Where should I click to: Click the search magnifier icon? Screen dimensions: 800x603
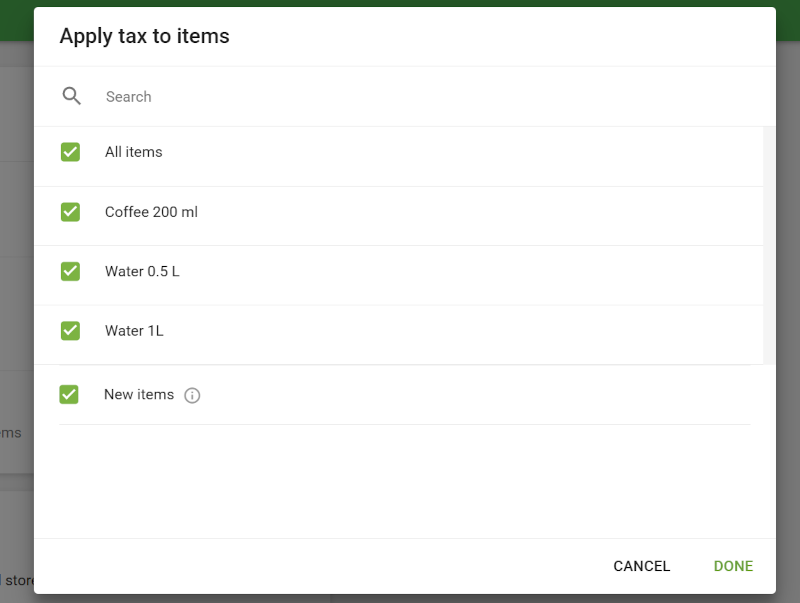coord(71,95)
